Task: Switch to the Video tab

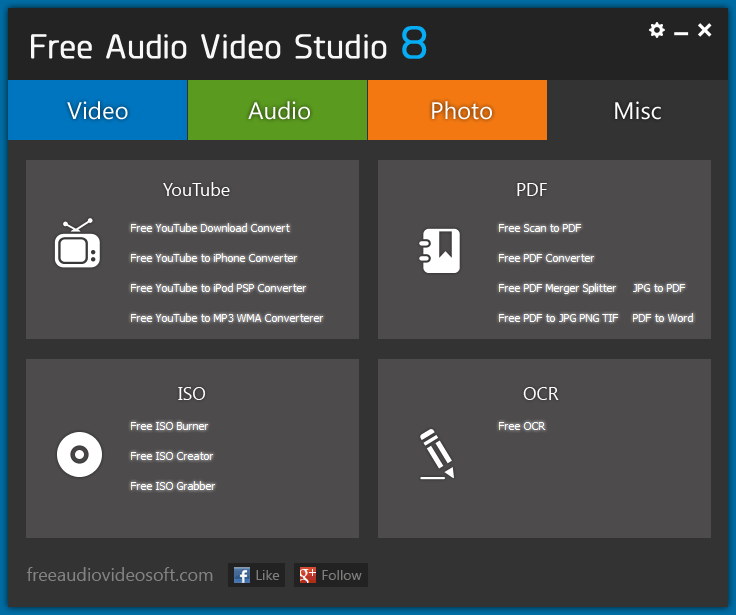Action: click(x=98, y=110)
